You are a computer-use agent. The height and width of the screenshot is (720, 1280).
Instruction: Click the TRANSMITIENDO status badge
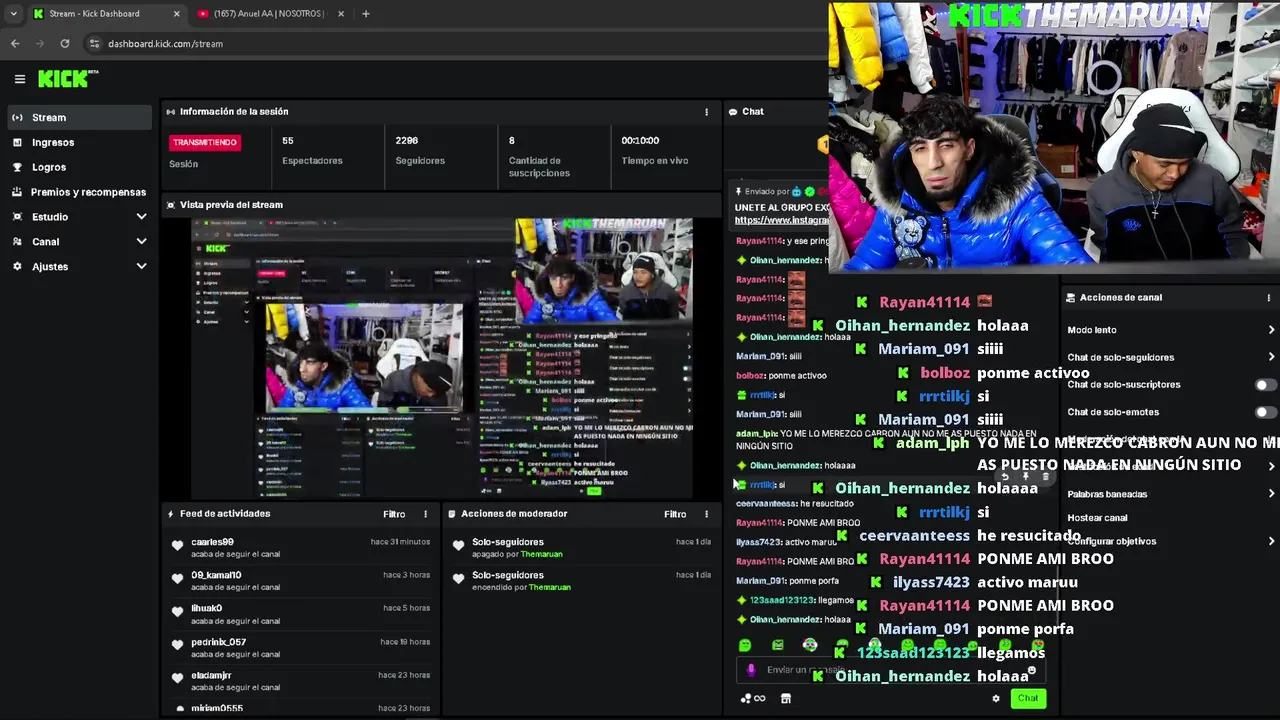pos(205,142)
